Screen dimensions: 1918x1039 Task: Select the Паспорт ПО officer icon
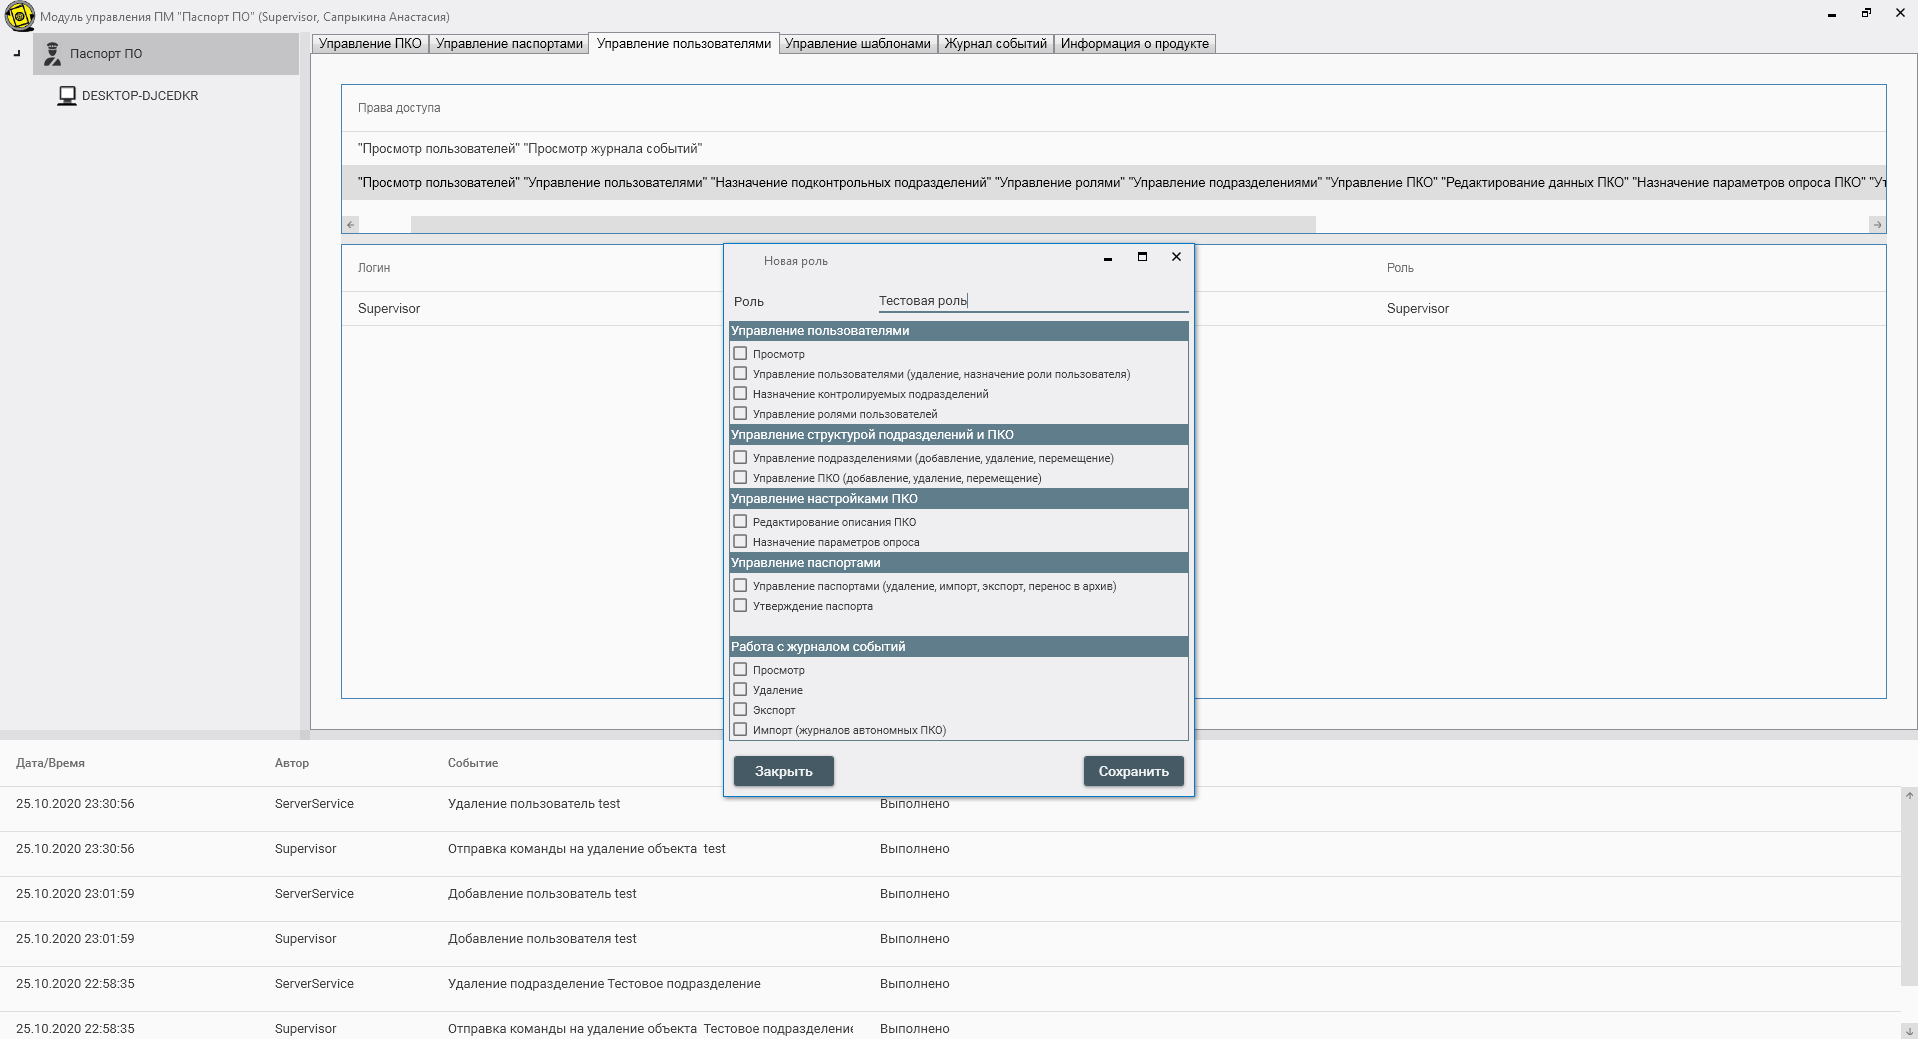point(53,54)
